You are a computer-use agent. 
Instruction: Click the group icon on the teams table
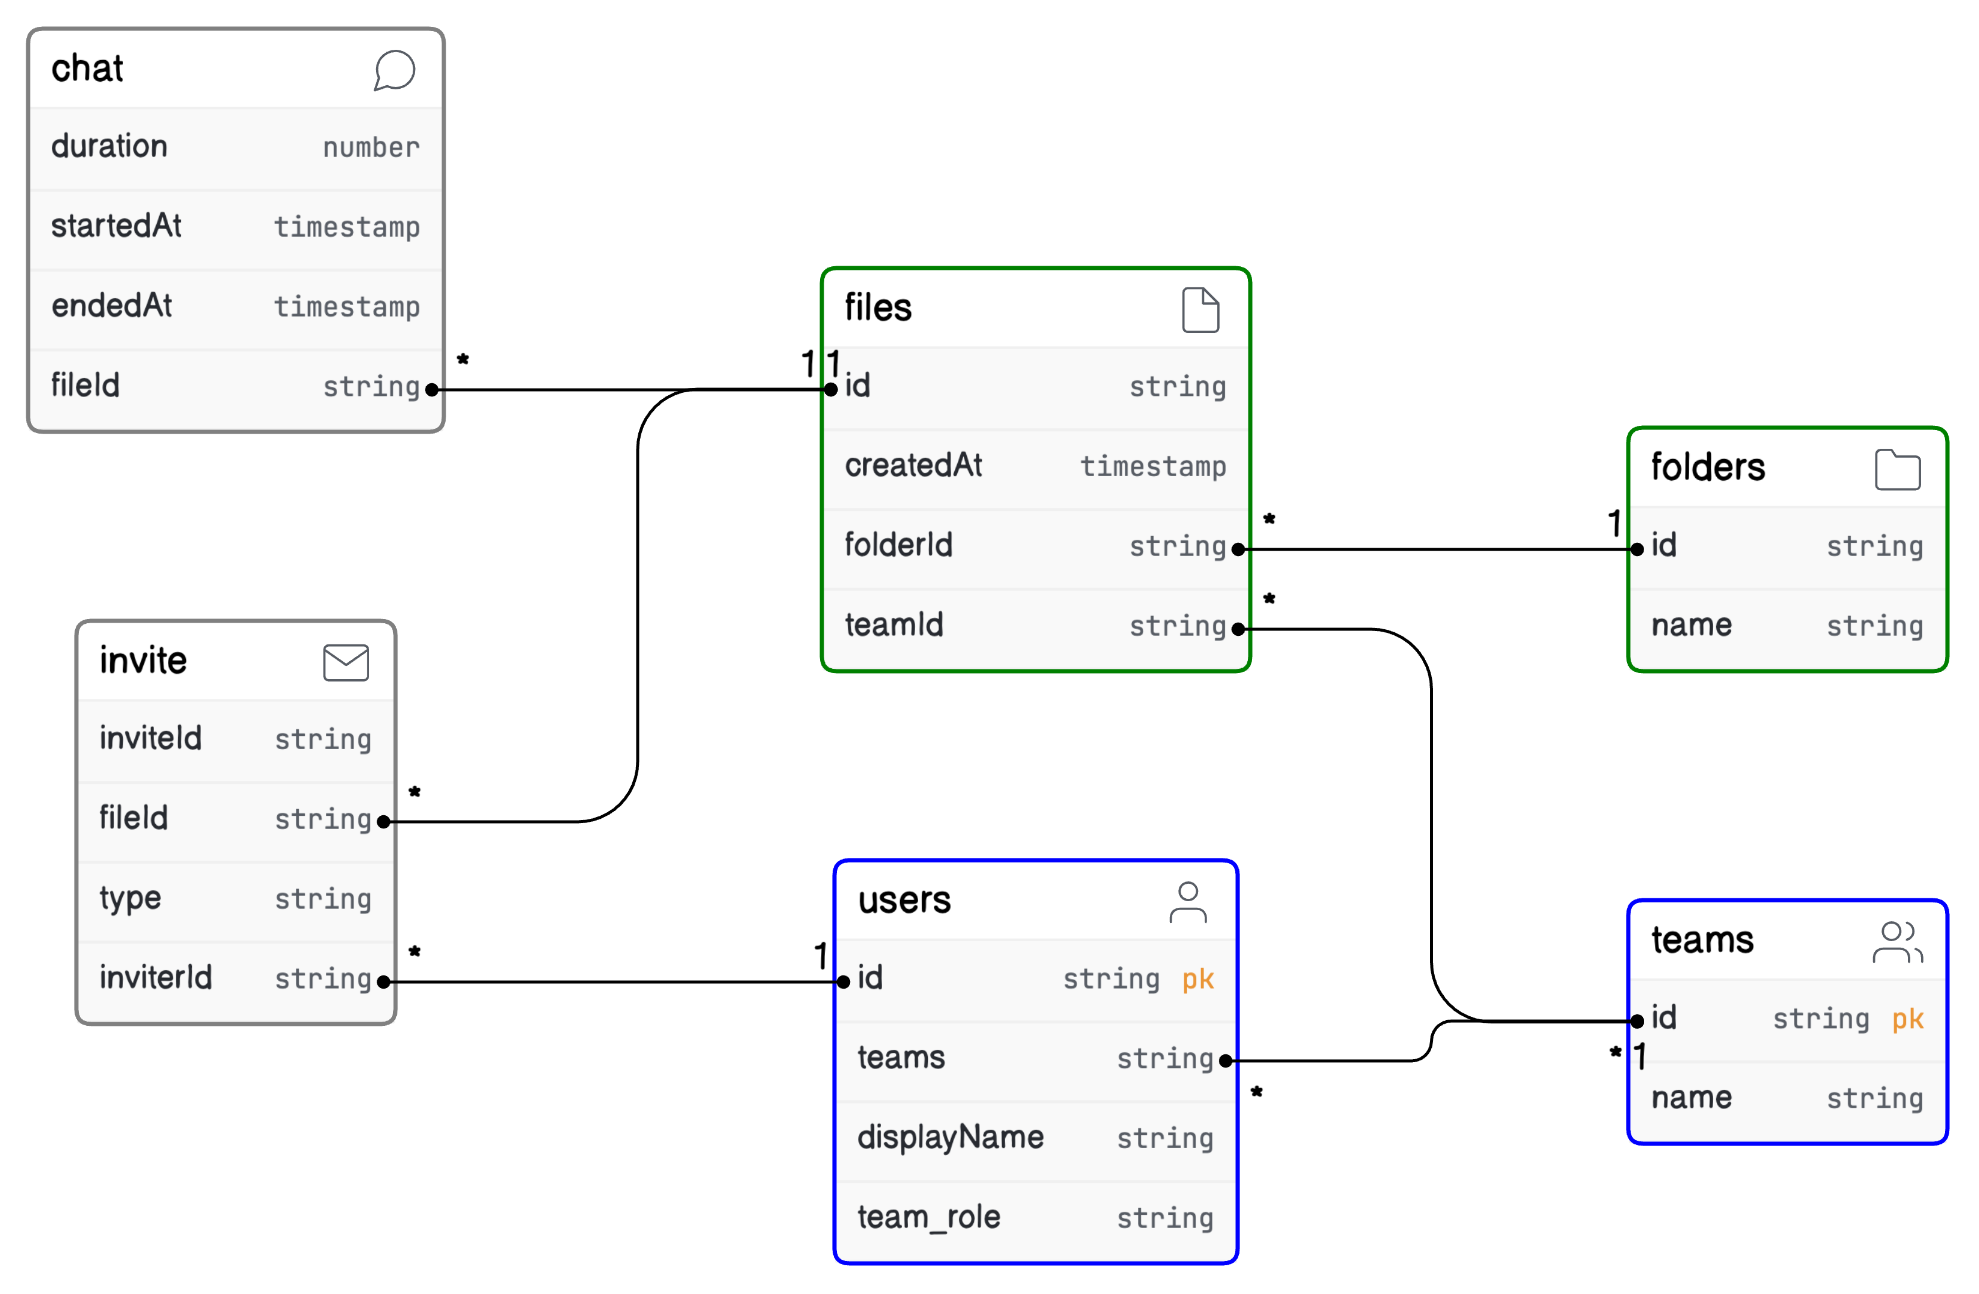coord(1897,940)
